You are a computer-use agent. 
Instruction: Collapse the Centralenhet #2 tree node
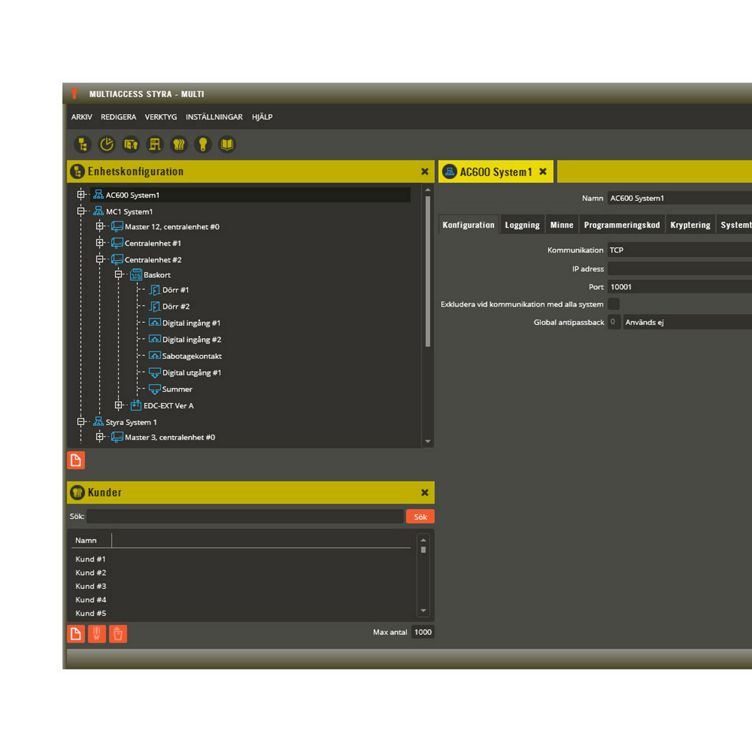pos(100,259)
